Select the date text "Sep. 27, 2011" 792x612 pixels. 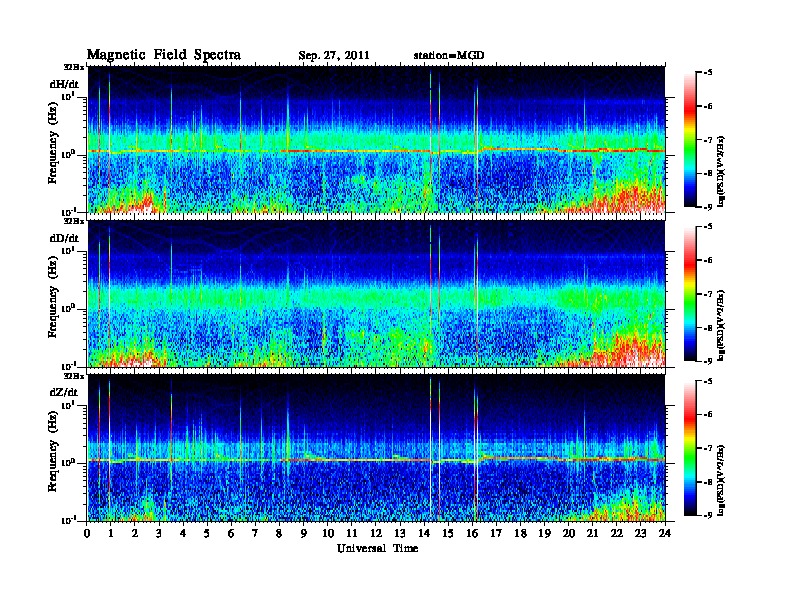coord(334,56)
